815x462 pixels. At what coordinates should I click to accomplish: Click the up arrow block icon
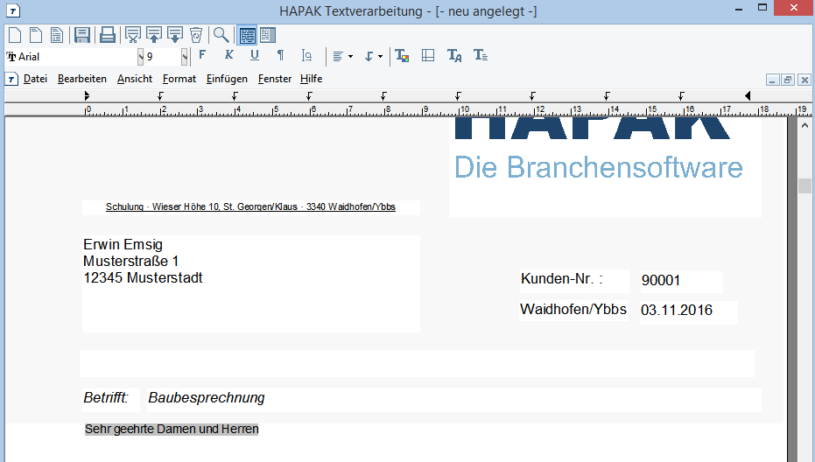click(x=154, y=35)
